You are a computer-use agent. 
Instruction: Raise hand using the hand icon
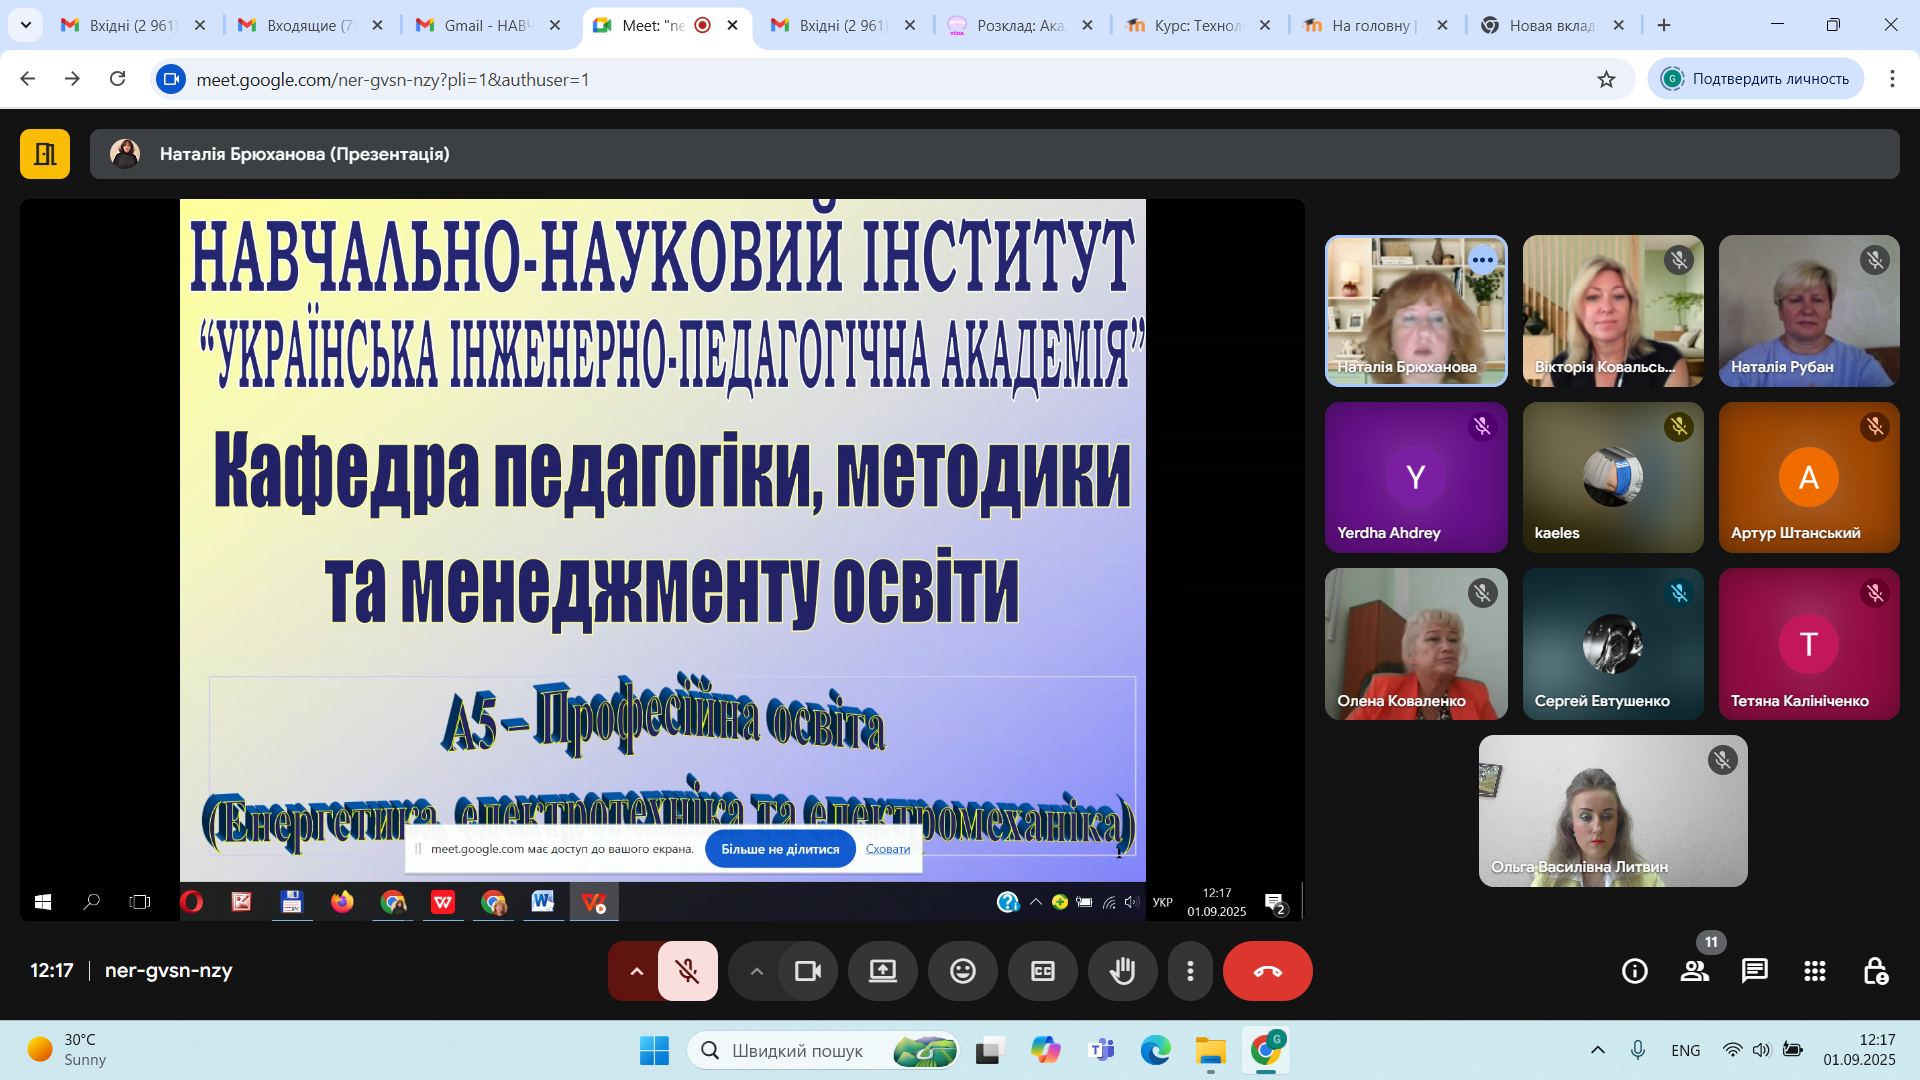(x=1123, y=971)
